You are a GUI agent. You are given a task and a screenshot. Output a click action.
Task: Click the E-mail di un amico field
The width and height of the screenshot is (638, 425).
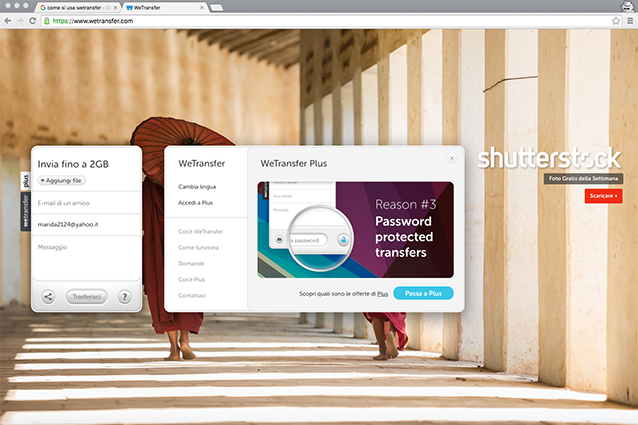click(x=87, y=203)
